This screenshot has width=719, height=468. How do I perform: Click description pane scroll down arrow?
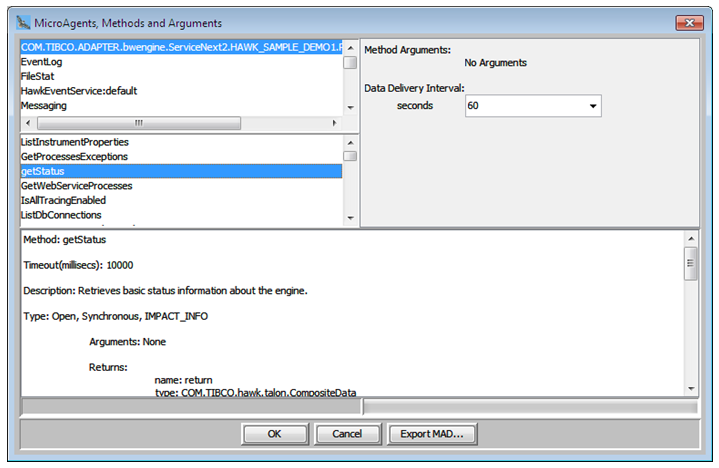691,389
